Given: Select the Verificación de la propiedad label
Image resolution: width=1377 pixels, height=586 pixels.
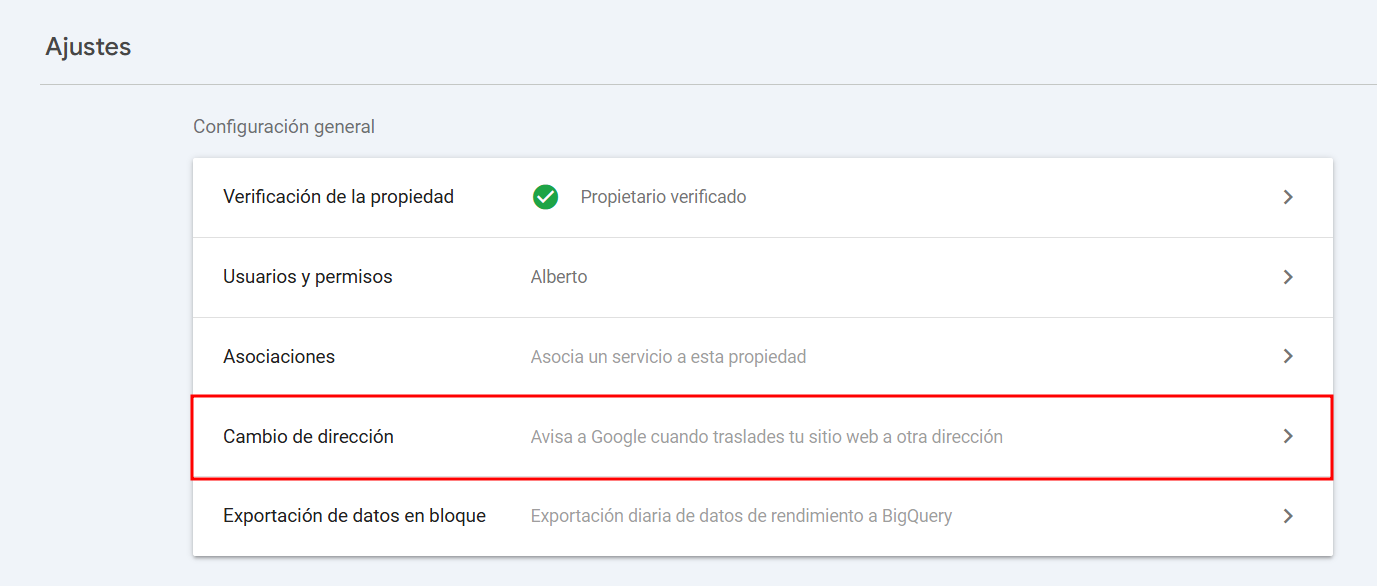Looking at the screenshot, I should click(338, 197).
